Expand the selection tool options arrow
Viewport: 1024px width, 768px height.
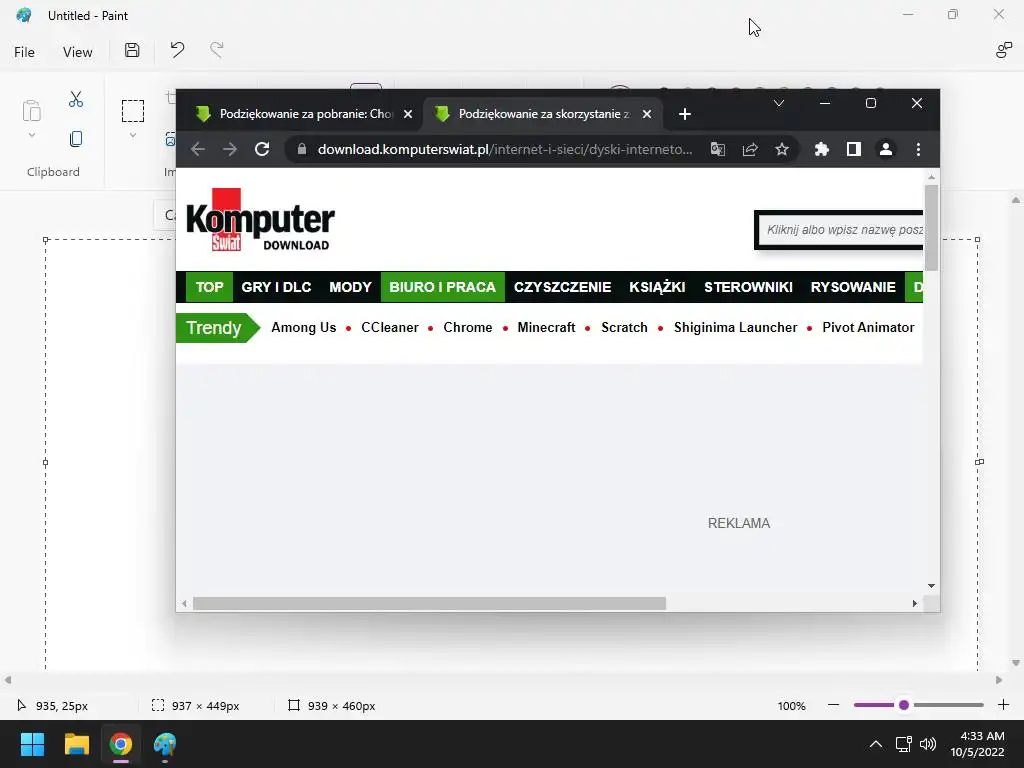[133, 135]
